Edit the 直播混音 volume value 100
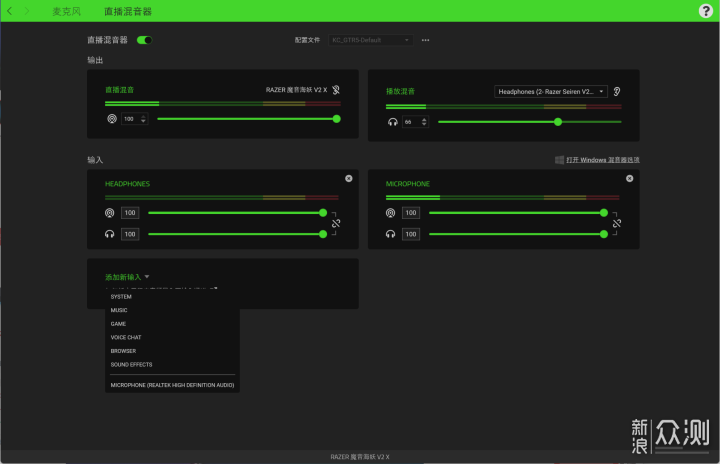Screen dimensions: 720x464 coord(129,119)
